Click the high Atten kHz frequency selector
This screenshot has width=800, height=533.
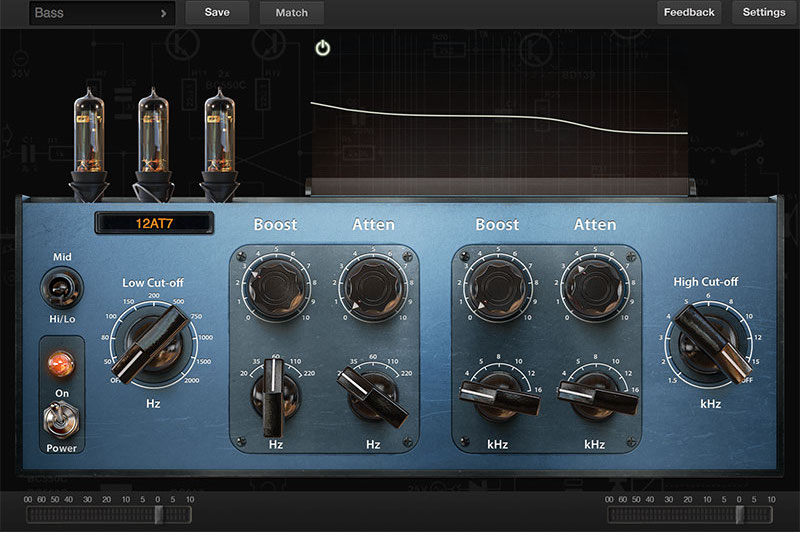(597, 398)
